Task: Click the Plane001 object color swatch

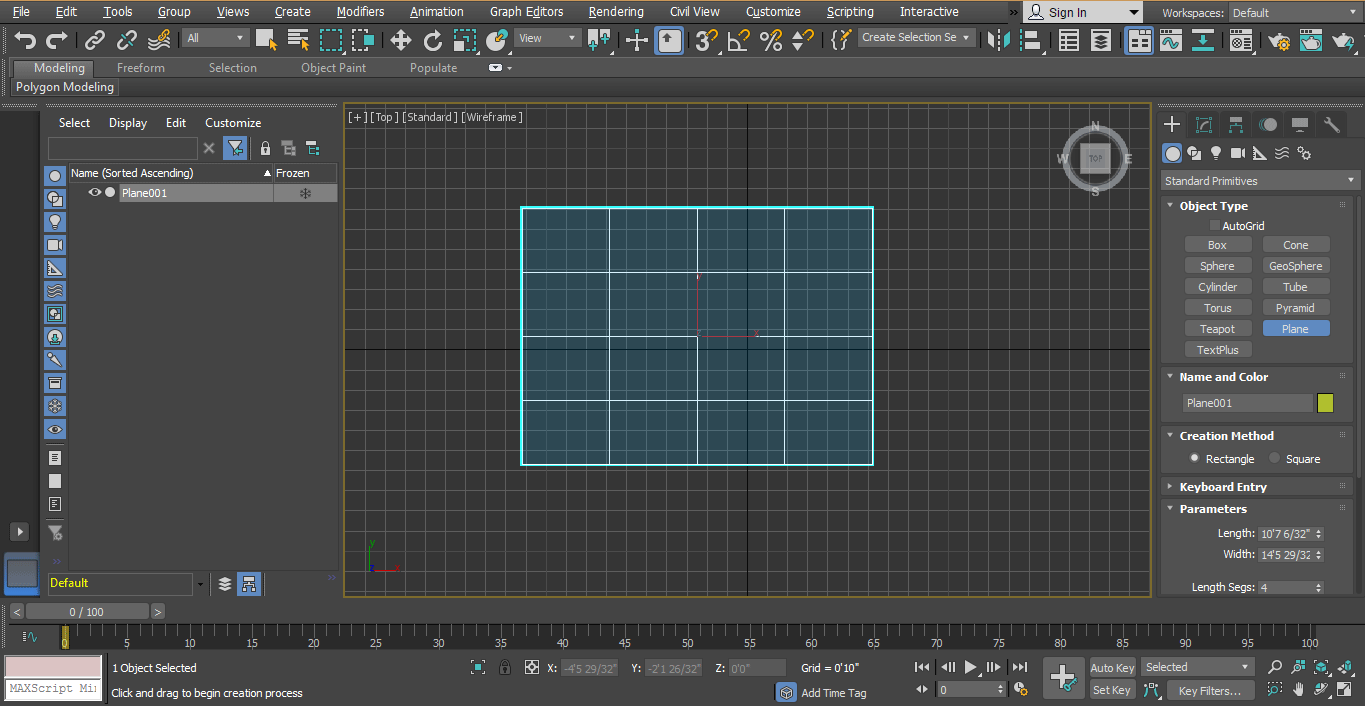Action: (x=1325, y=403)
